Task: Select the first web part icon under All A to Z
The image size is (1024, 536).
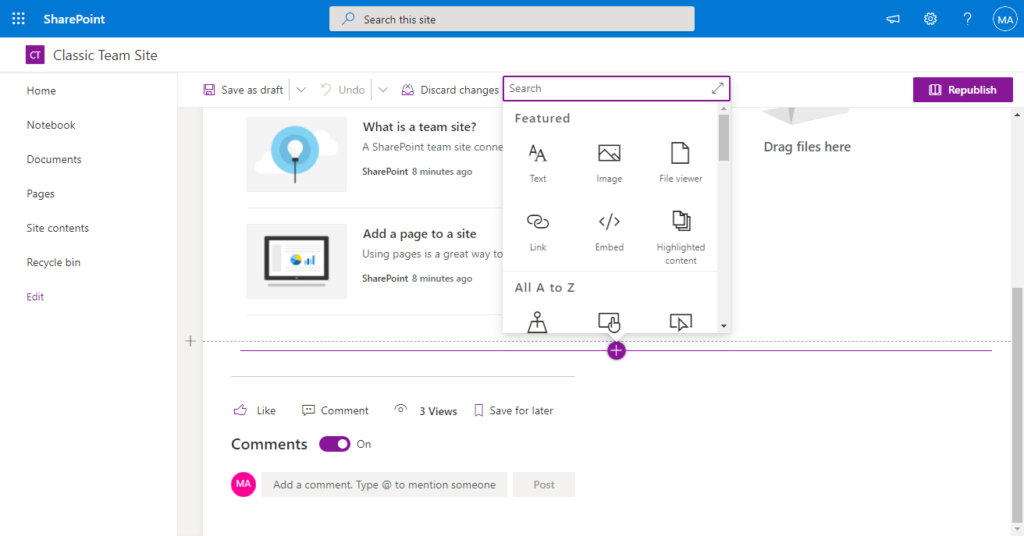Action: (x=537, y=322)
